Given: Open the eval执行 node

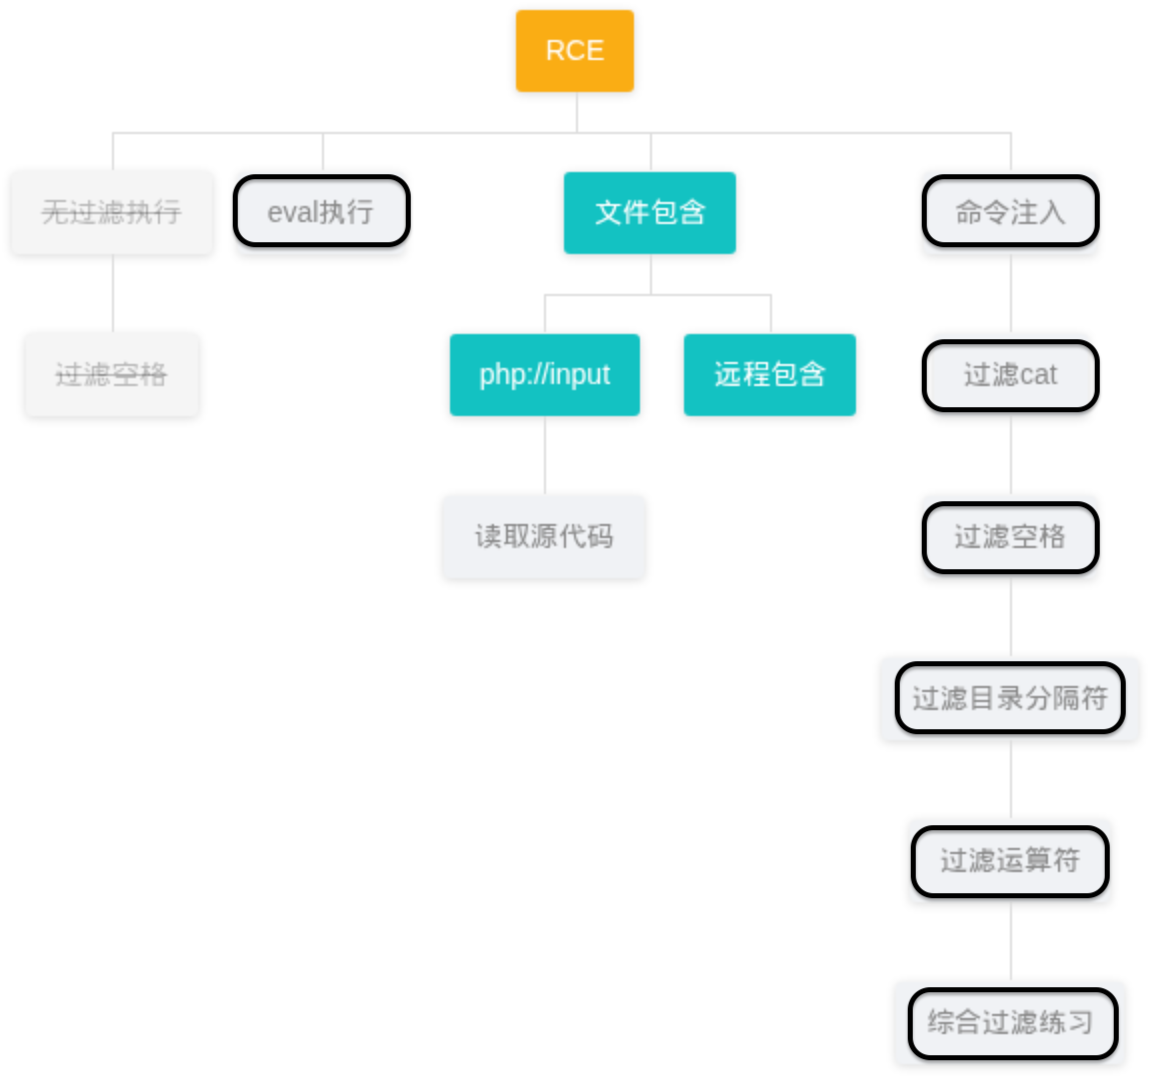Looking at the screenshot, I should (321, 212).
